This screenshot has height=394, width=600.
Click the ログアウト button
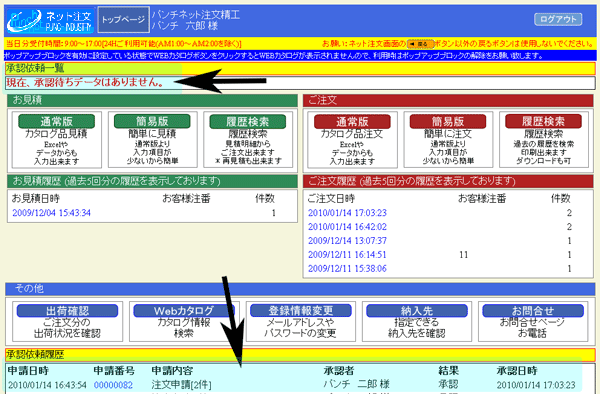pyautogui.click(x=558, y=19)
